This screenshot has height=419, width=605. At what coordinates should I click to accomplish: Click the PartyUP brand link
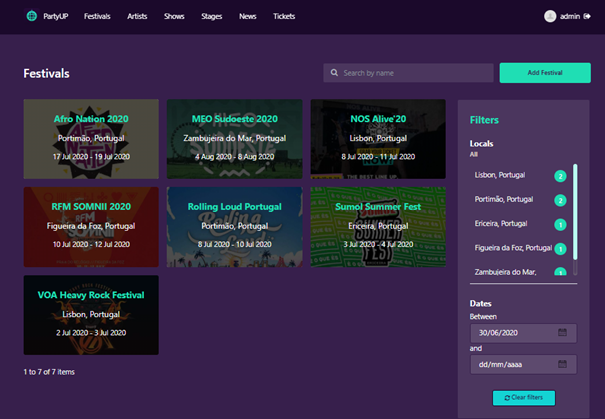[56, 16]
